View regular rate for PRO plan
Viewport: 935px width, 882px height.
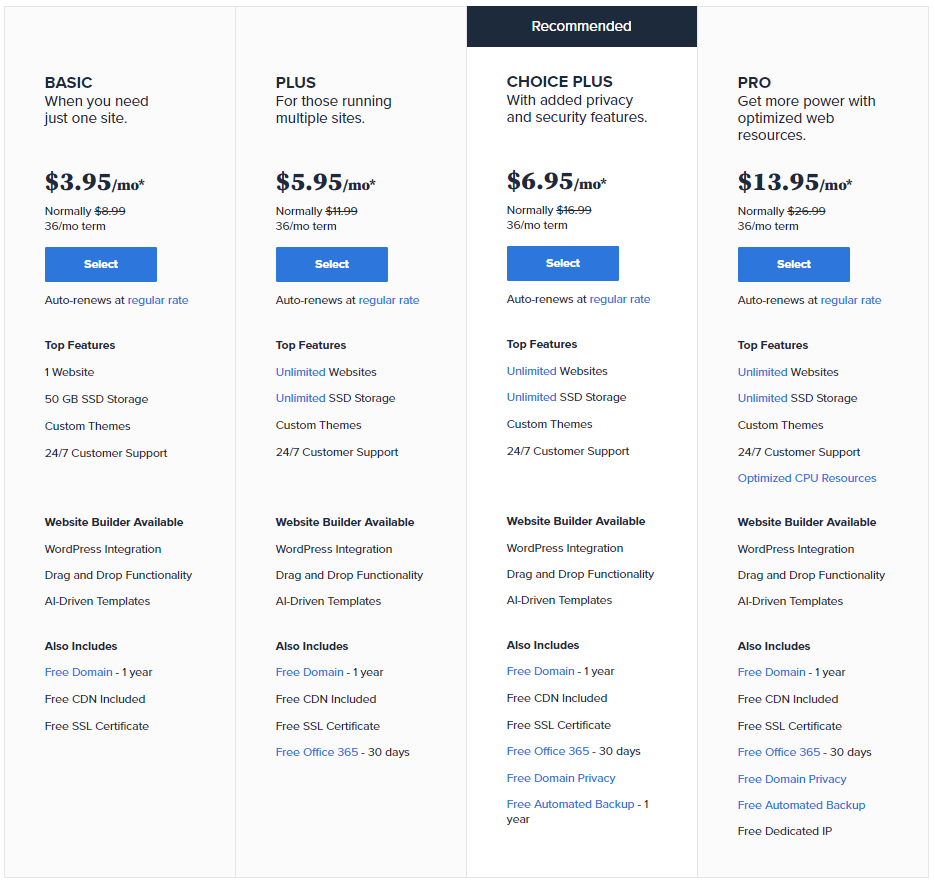(851, 300)
